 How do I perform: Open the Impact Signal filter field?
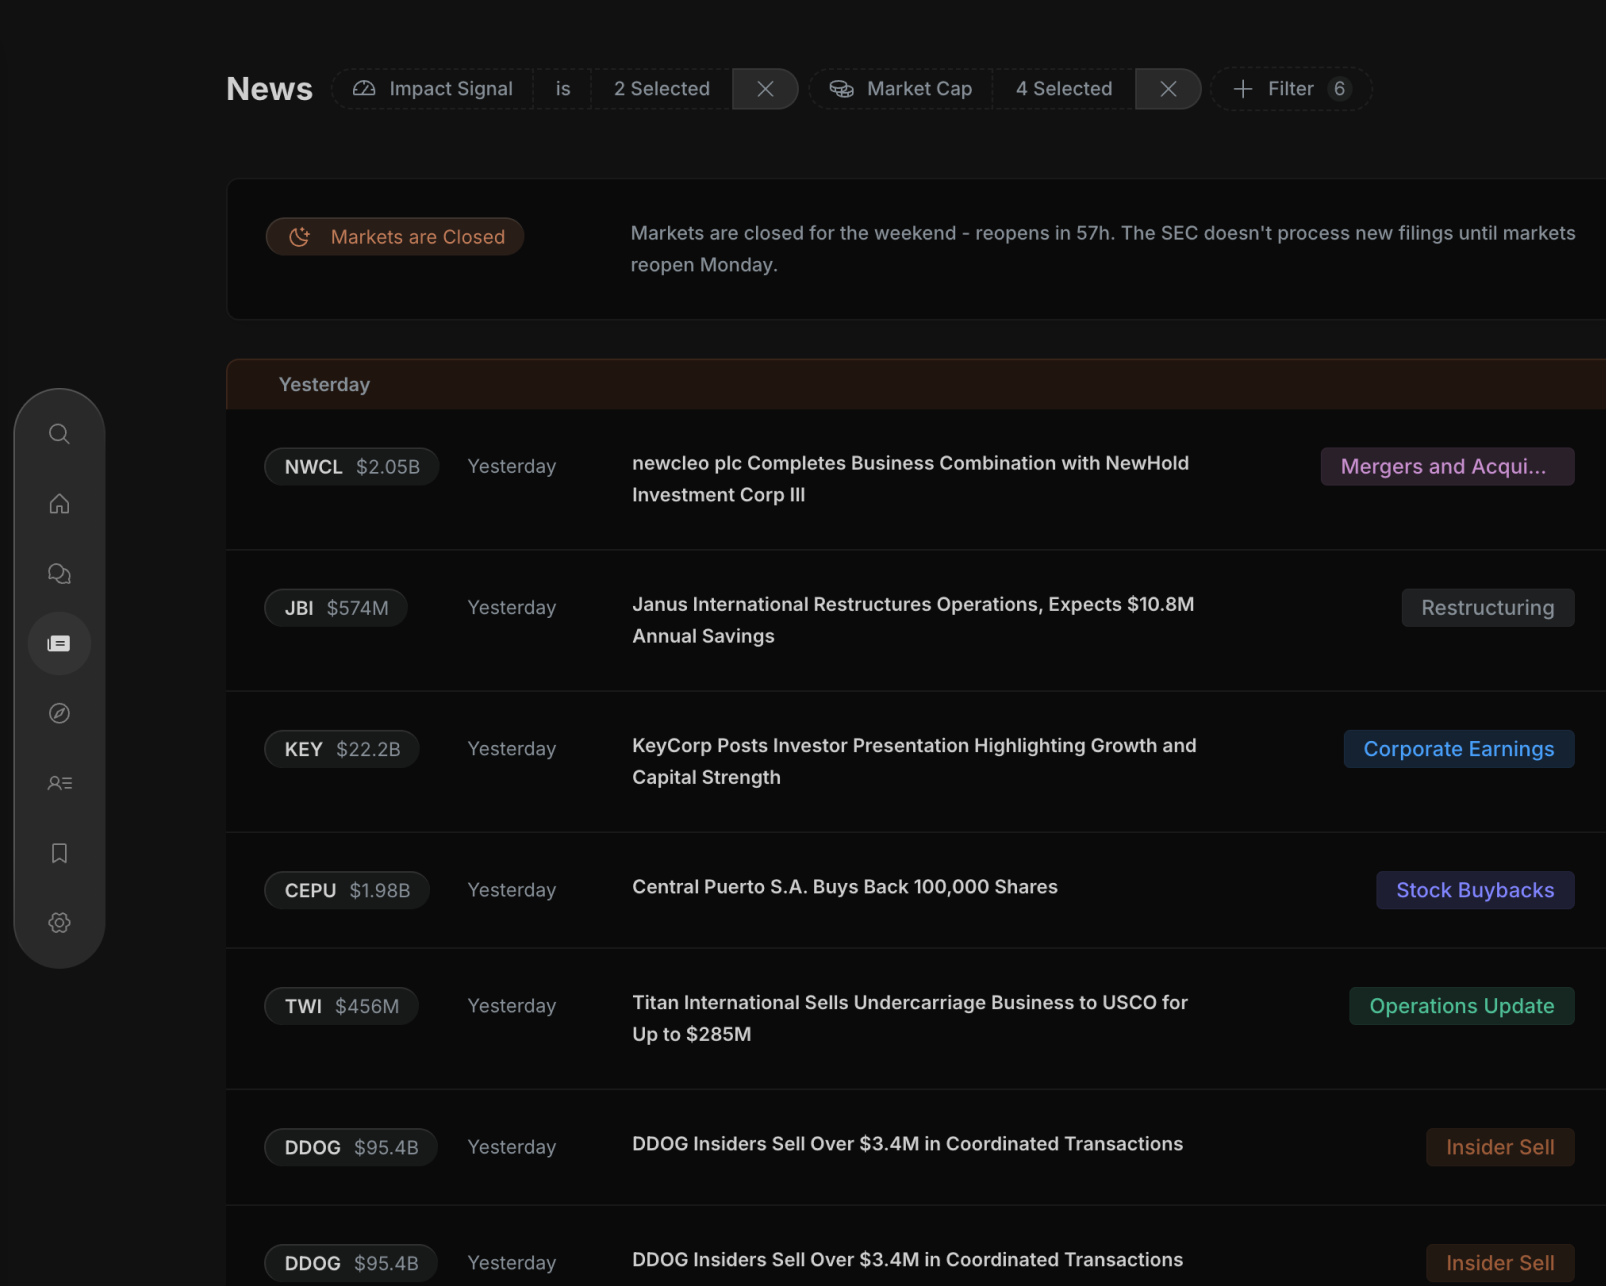click(432, 89)
